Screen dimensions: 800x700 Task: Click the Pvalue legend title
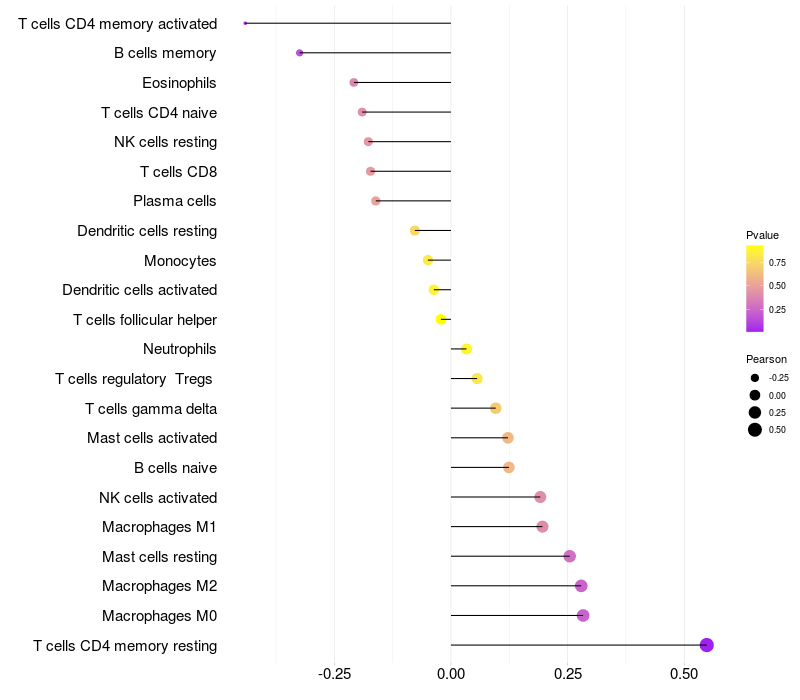pyautogui.click(x=762, y=235)
